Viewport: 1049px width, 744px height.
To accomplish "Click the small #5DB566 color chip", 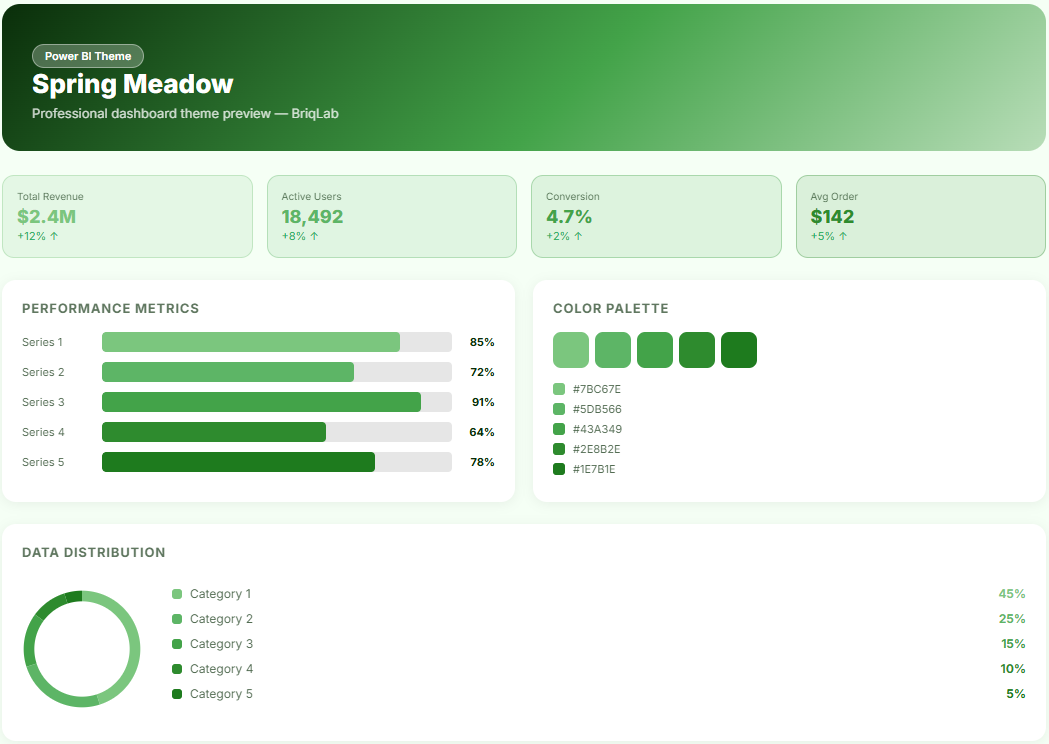I will (559, 409).
